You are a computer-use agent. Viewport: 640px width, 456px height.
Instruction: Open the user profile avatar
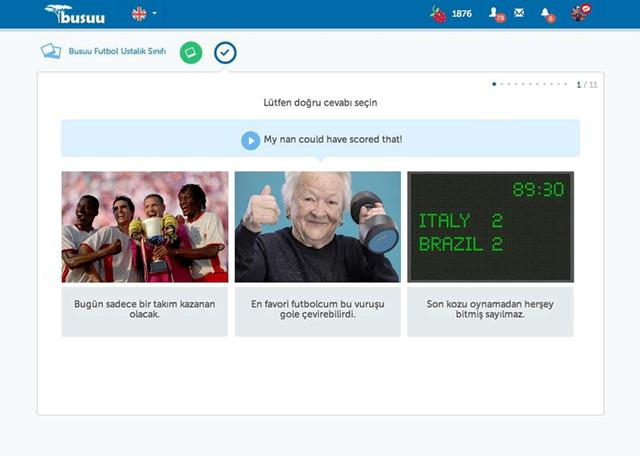[x=580, y=13]
